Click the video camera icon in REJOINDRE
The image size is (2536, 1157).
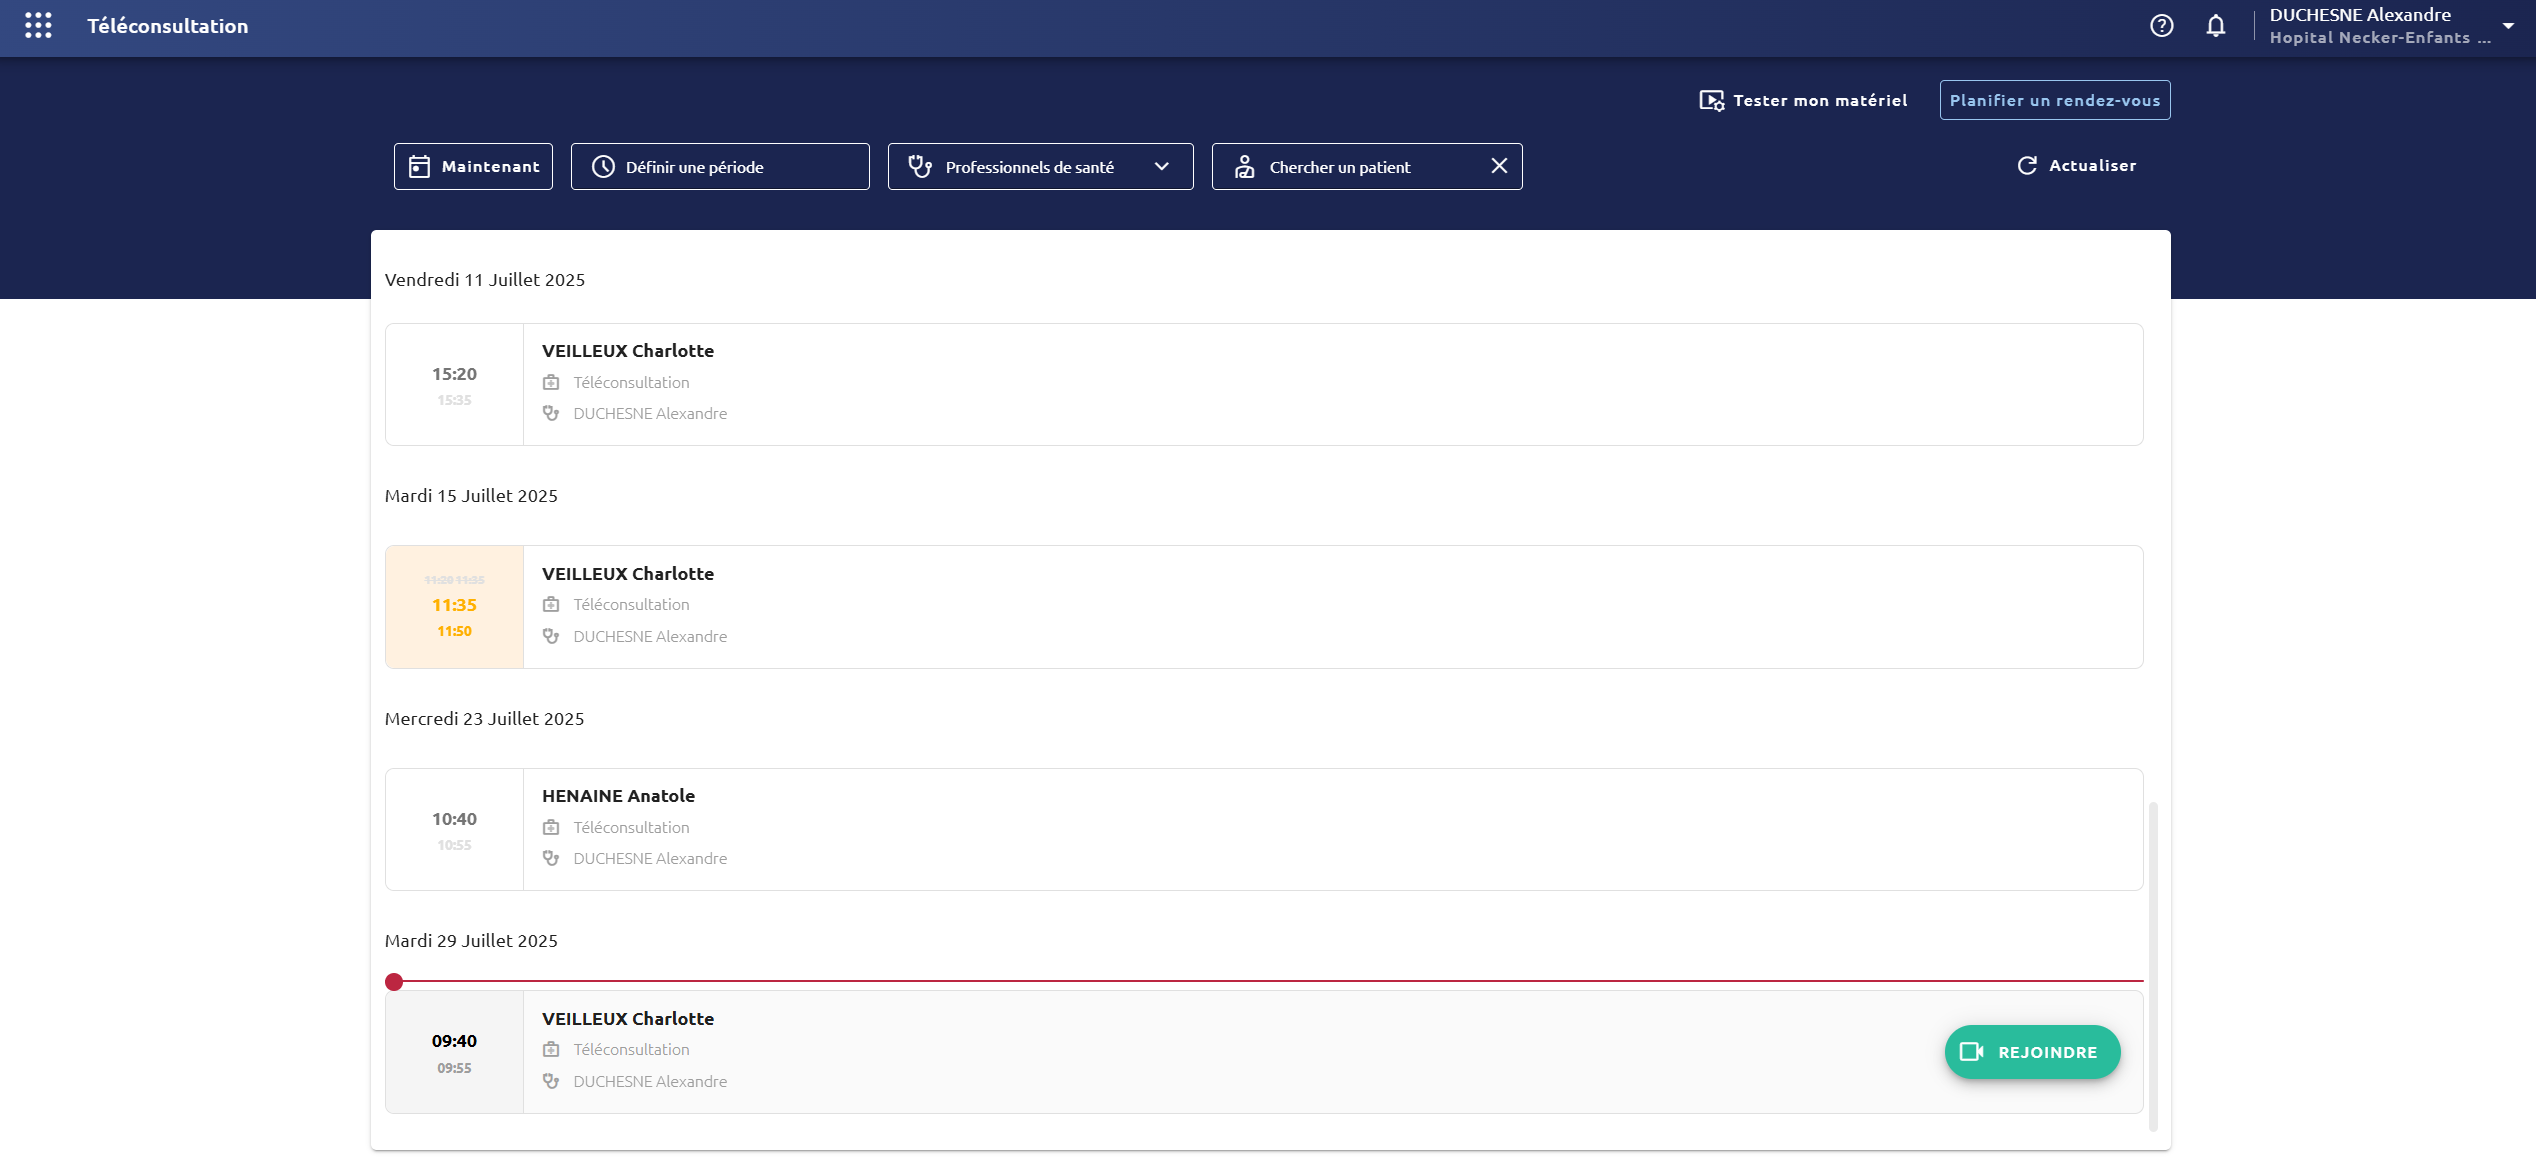pyautogui.click(x=1971, y=1052)
